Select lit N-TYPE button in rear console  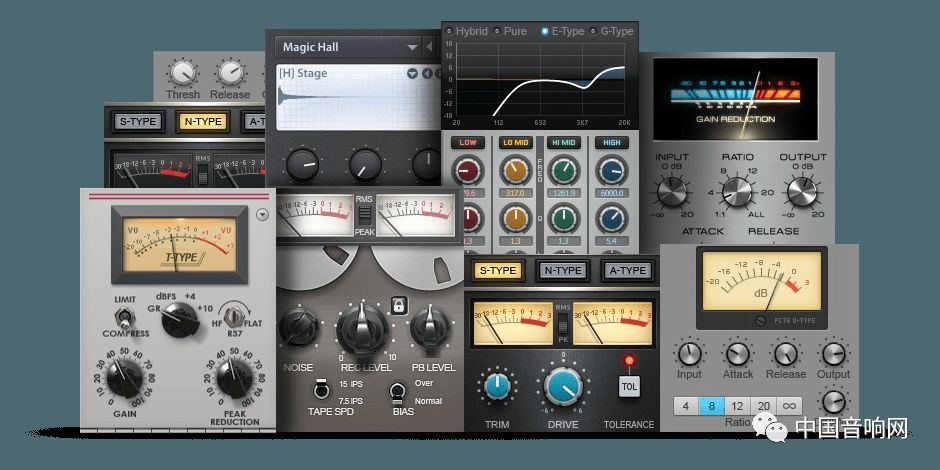coord(203,122)
